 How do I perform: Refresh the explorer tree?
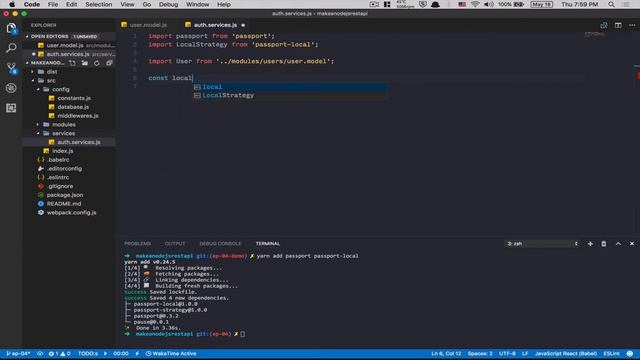pyautogui.click(x=97, y=63)
